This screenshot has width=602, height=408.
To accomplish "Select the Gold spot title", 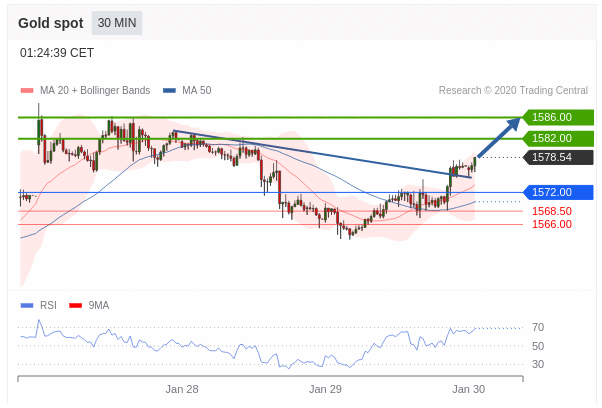I will point(51,23).
